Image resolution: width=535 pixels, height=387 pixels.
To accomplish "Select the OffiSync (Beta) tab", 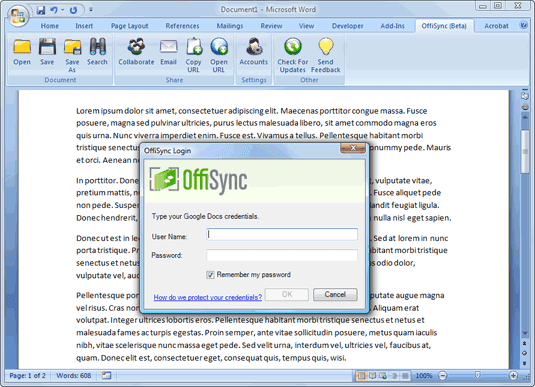I will coord(444,26).
